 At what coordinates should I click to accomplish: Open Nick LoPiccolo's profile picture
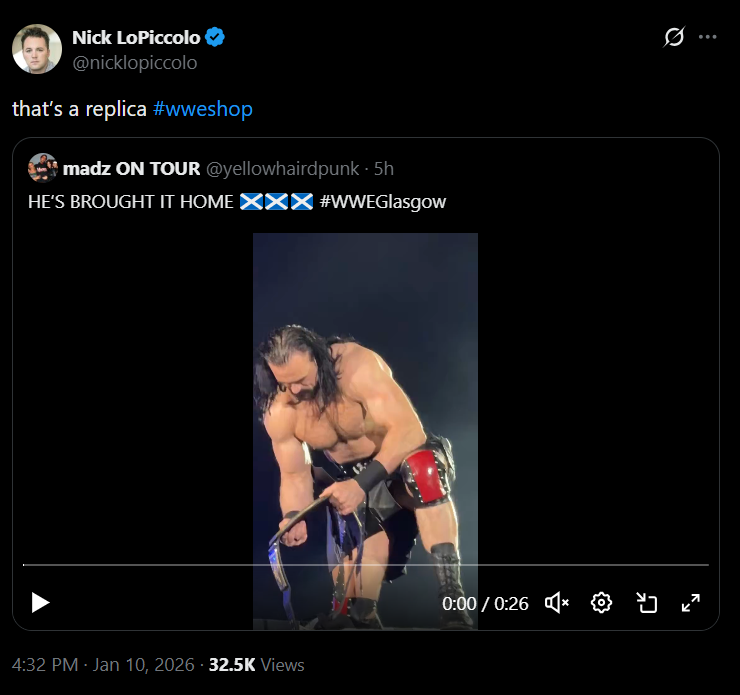[x=37, y=49]
